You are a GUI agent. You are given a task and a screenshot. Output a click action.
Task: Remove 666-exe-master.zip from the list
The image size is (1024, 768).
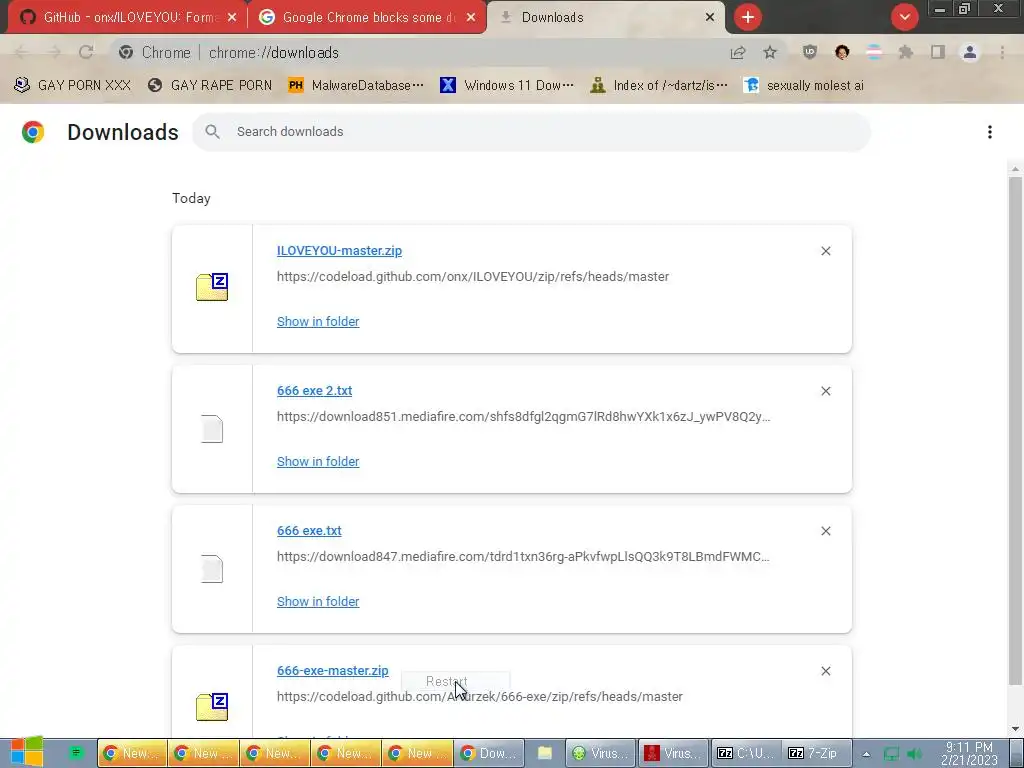click(x=825, y=671)
